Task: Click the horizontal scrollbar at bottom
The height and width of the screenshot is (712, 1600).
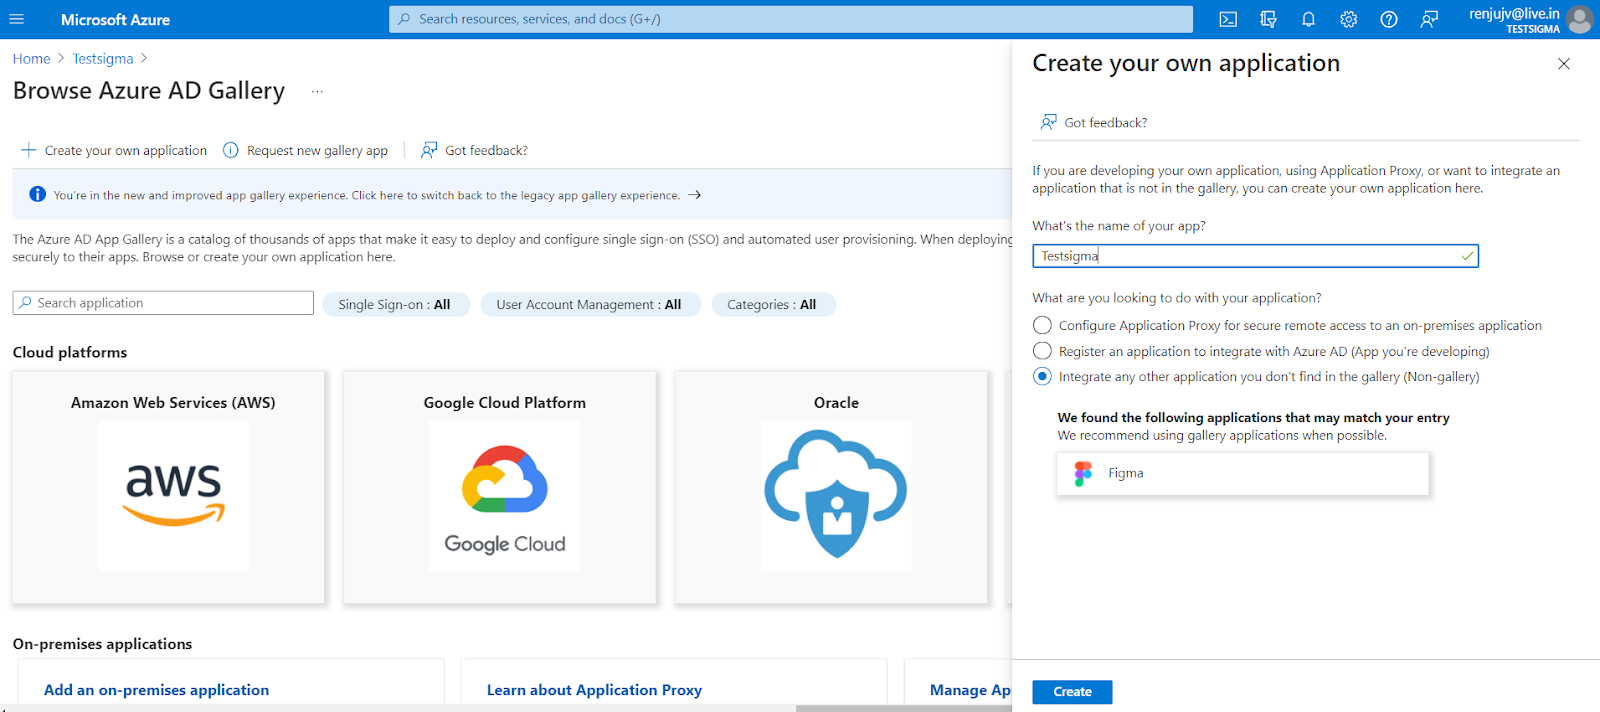Action: coord(905,708)
